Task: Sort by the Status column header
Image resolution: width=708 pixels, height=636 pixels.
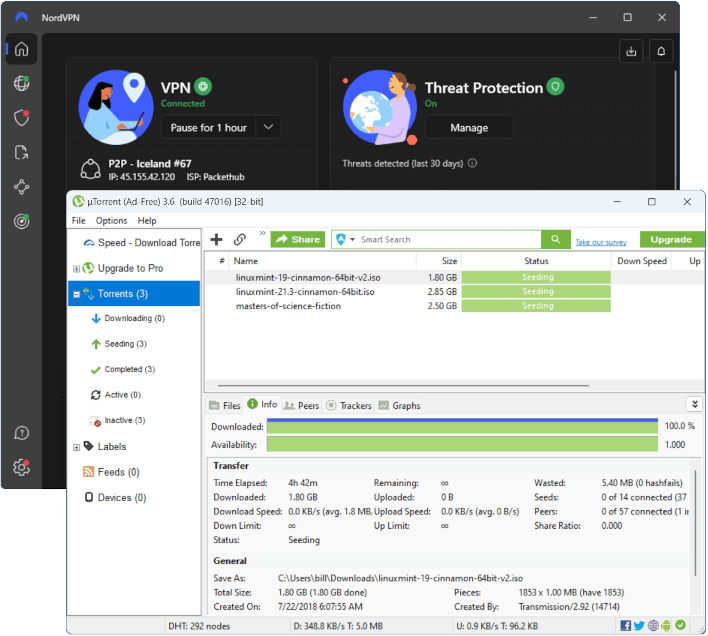Action: 536,261
